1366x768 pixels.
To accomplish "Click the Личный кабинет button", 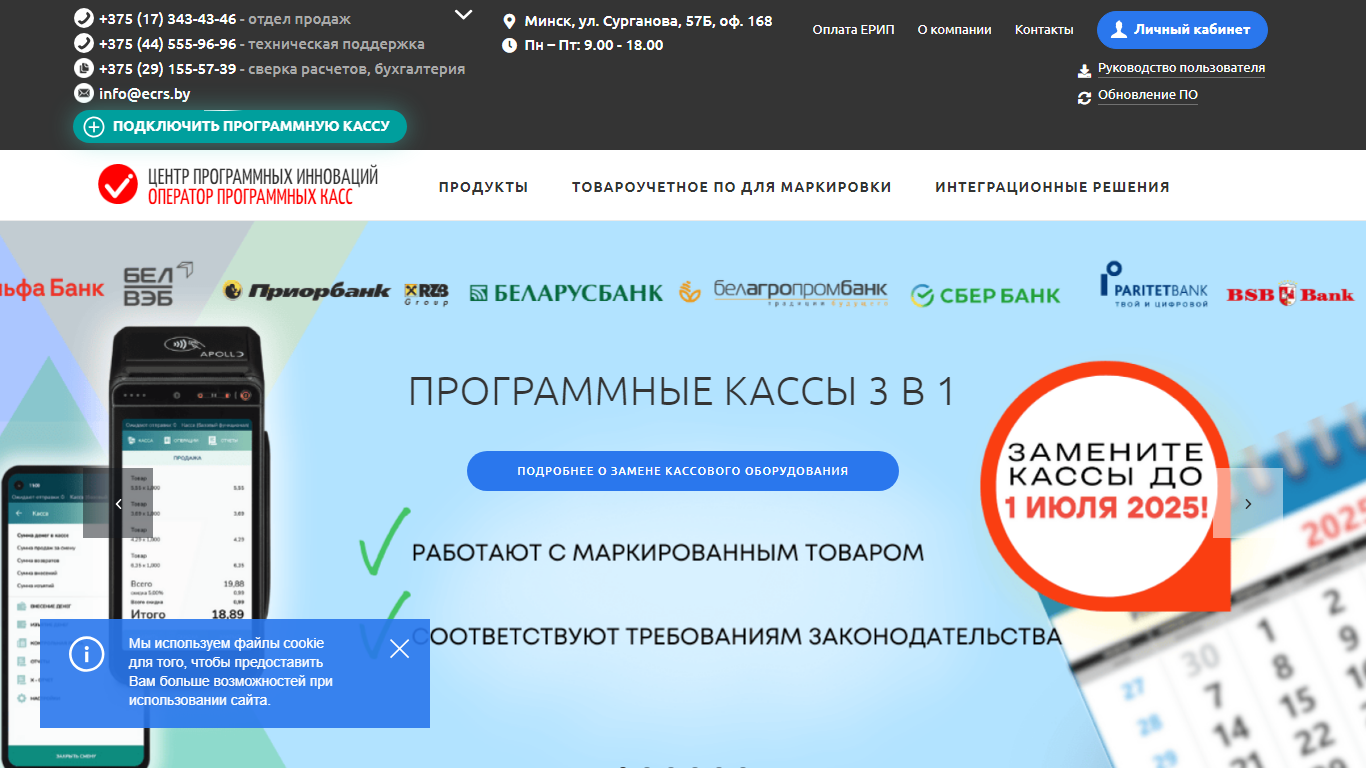I will 1182,30.
